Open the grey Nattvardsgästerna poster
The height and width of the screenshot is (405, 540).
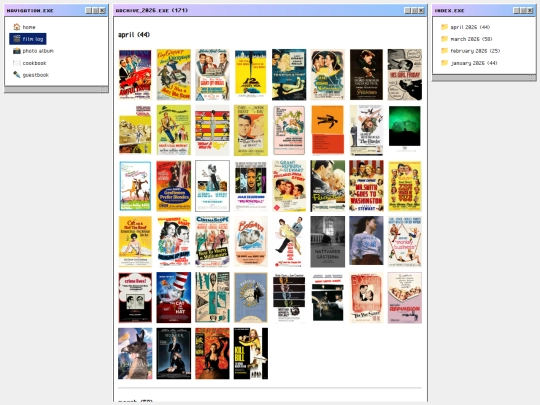click(328, 242)
